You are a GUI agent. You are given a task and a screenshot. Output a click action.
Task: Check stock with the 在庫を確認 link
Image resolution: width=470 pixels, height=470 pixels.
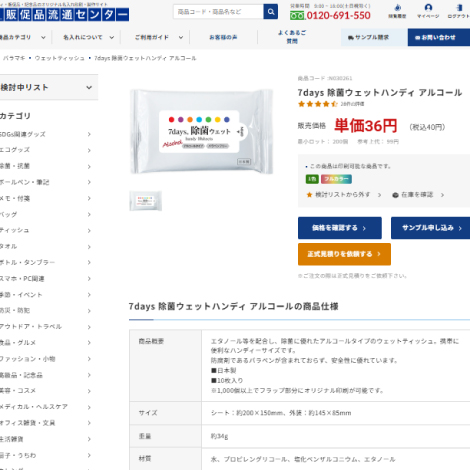click(418, 195)
